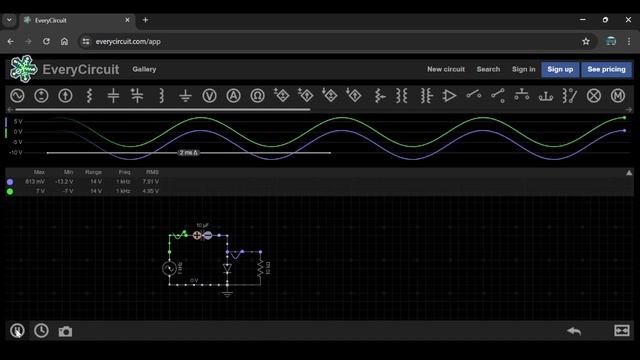Click the EveryCircuit logo
Image resolution: width=640 pixels, height=360 pixels.
[x=24, y=69]
